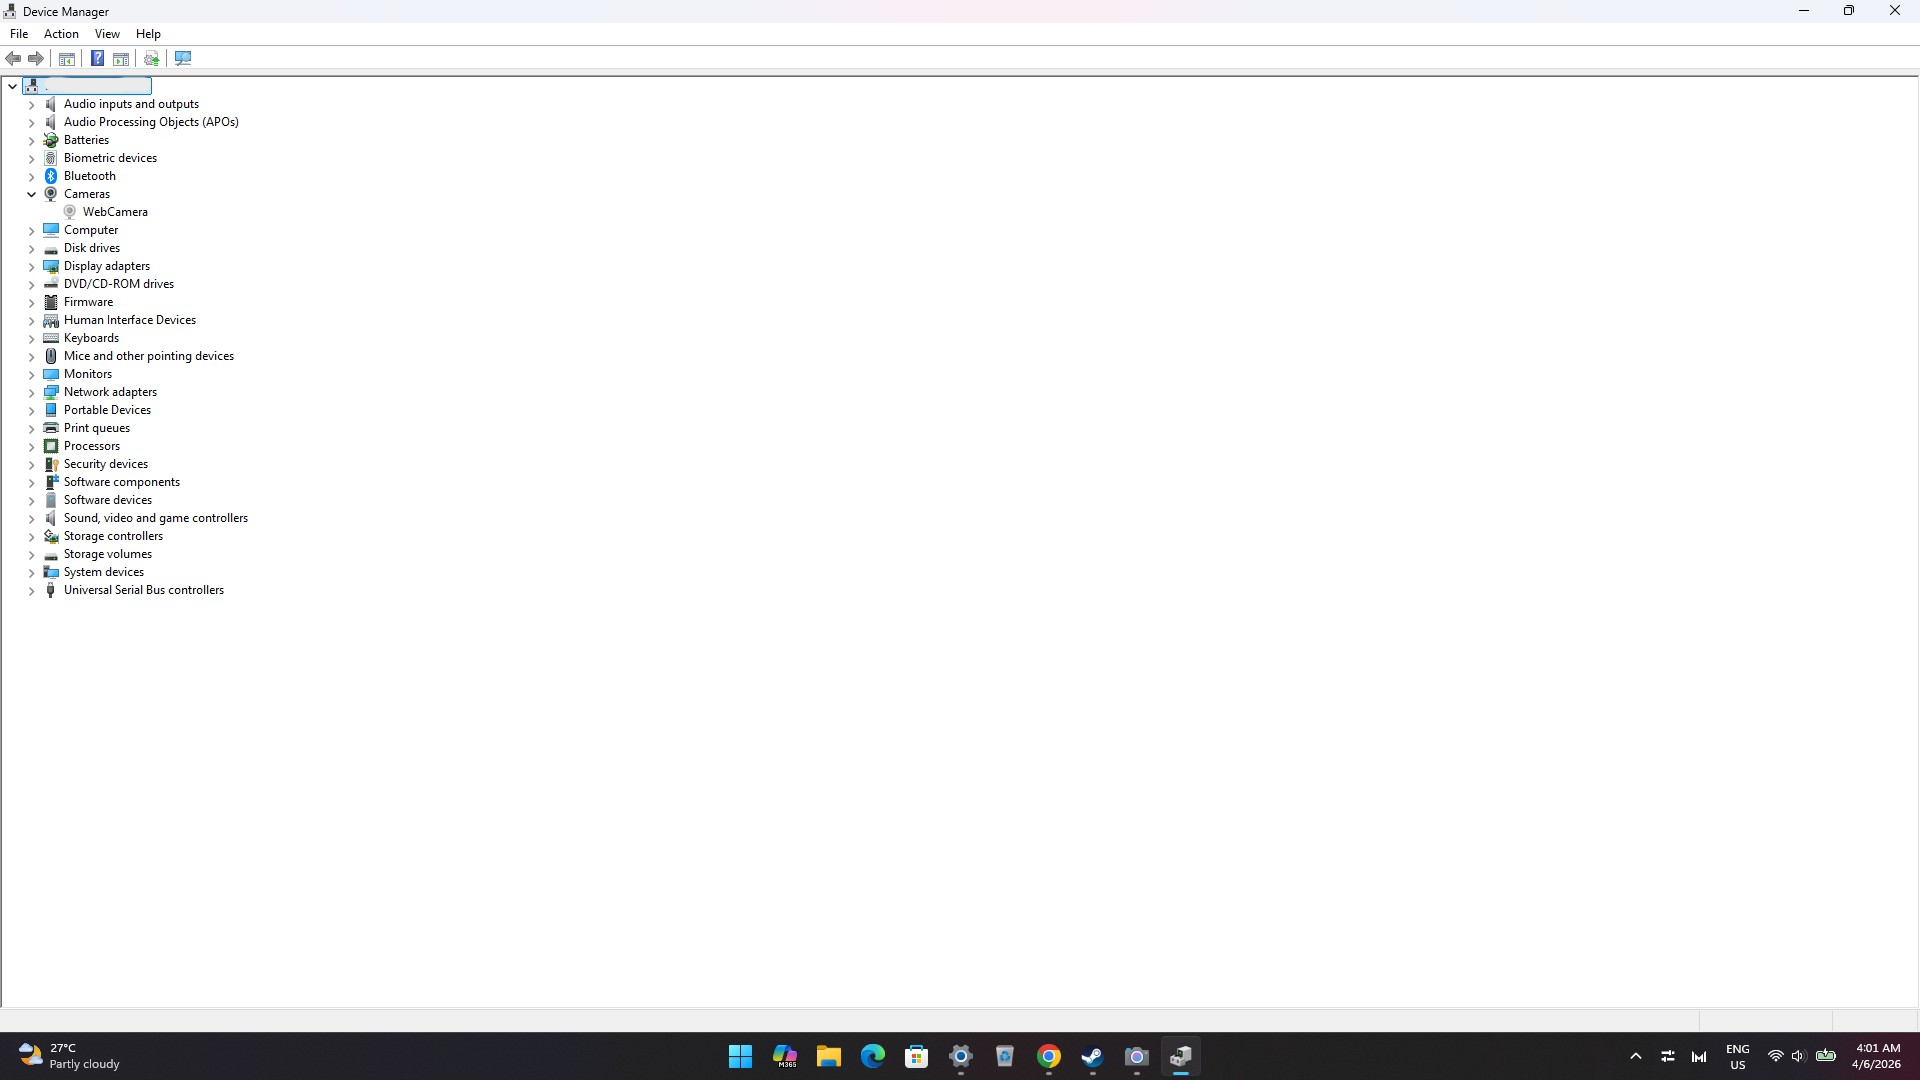Screen dimensions: 1920x1080
Task: Click the blue Help question mark icon
Action: (x=97, y=58)
